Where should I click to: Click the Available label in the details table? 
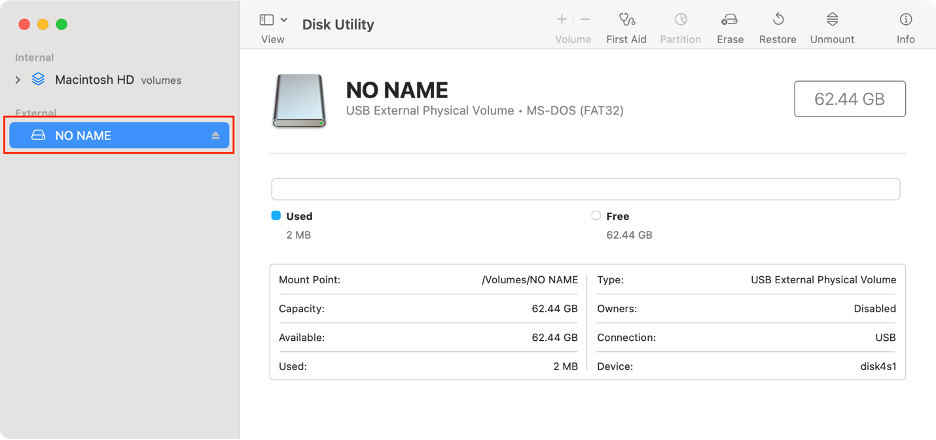point(302,337)
